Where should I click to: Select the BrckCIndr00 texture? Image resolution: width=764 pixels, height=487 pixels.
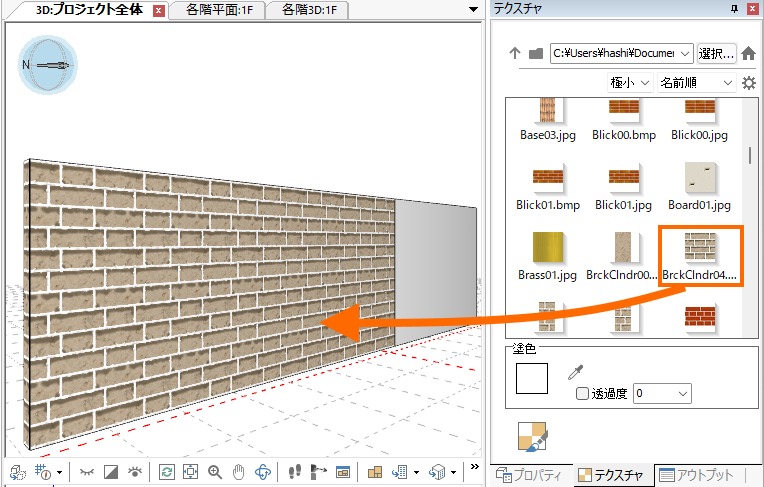click(x=622, y=257)
